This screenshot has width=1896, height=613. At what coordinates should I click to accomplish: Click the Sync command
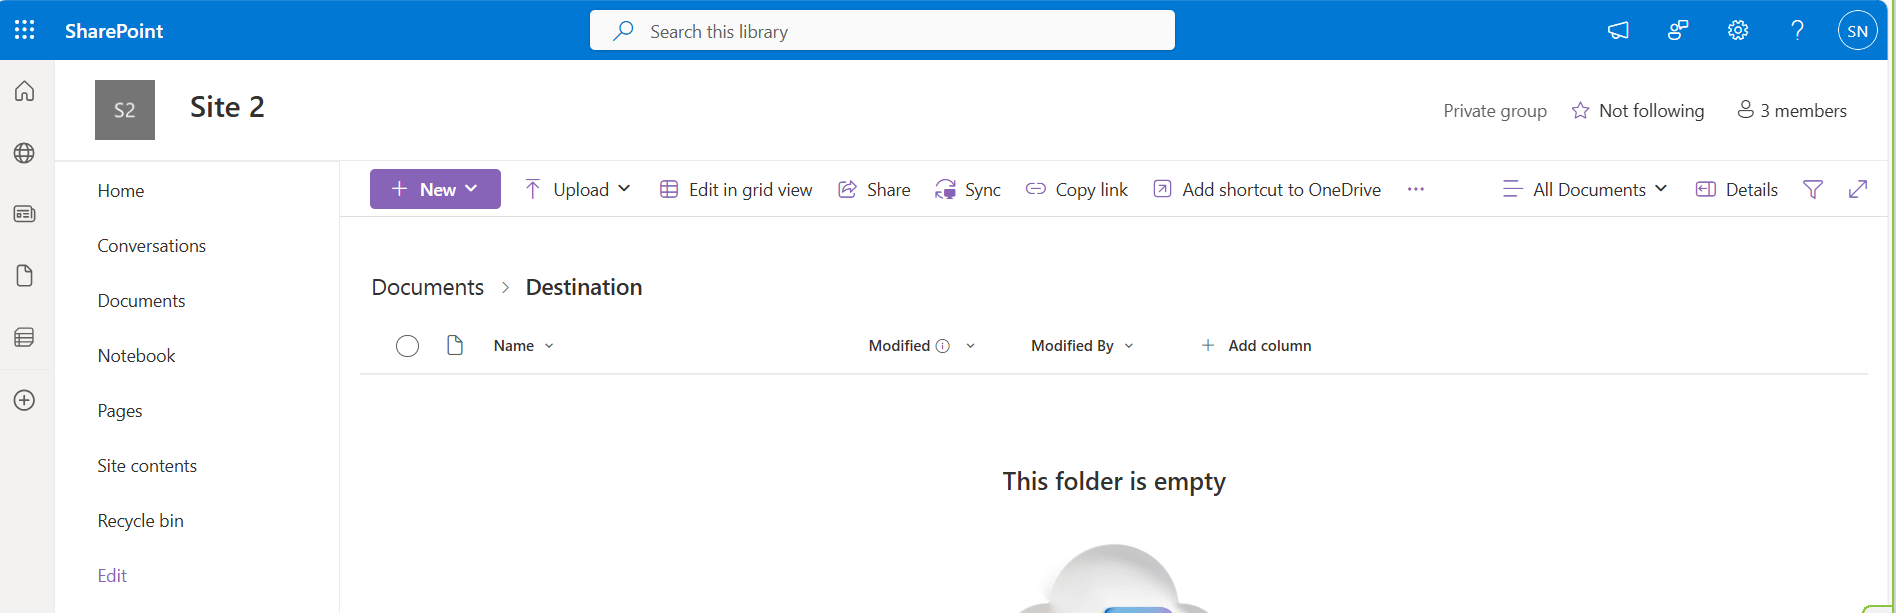point(967,189)
